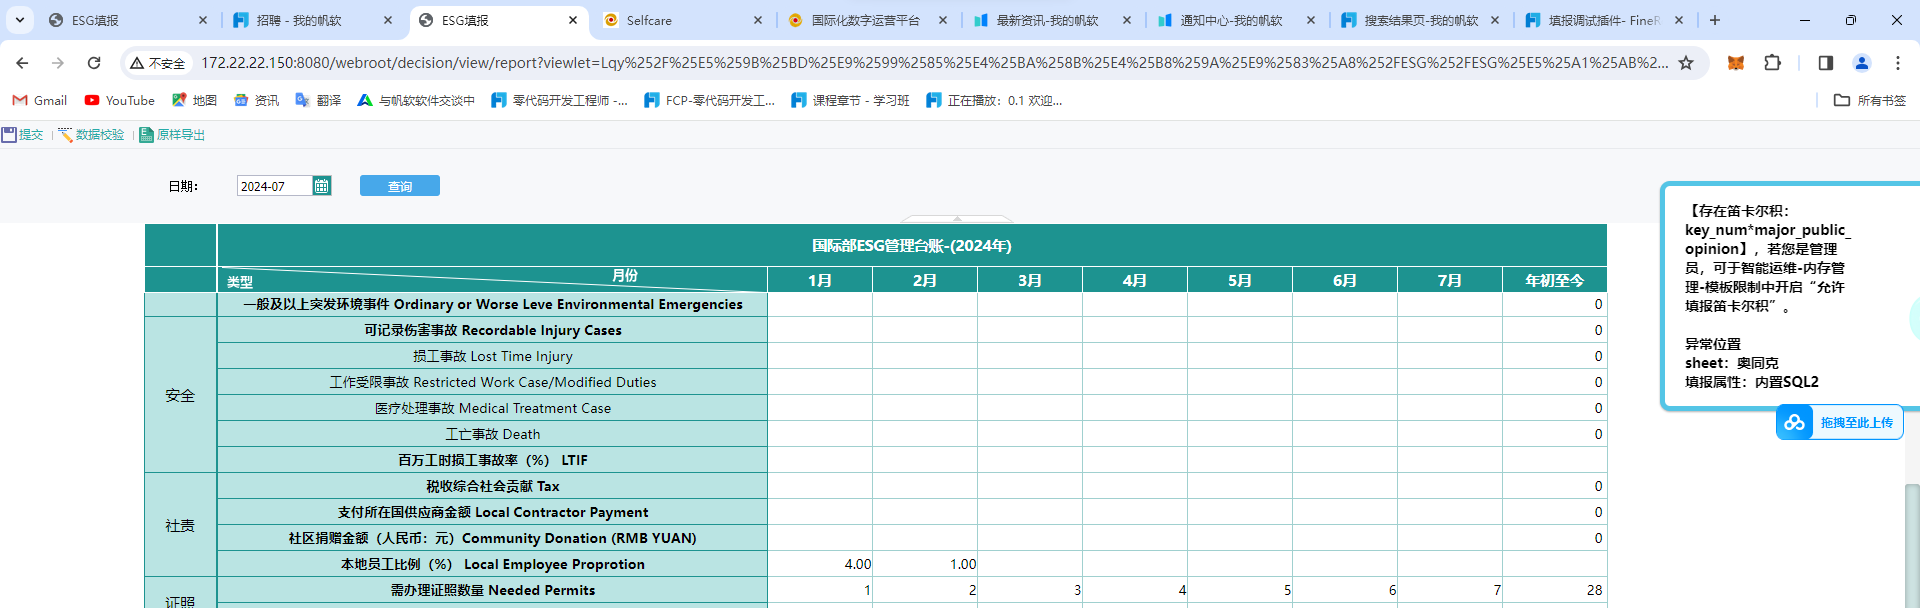This screenshot has width=1920, height=608.
Task: Open the MetaMask fox extension
Action: (x=1736, y=63)
